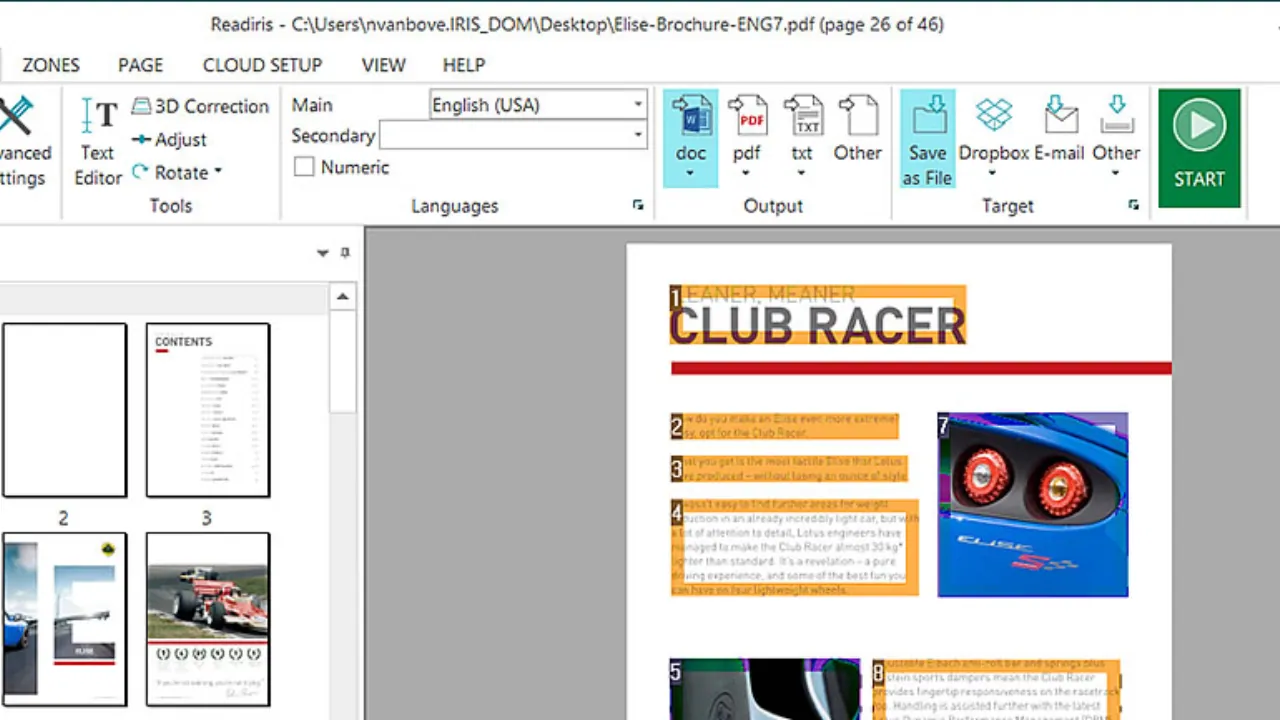
Task: Open the HELP ribbon tab
Action: coord(464,65)
